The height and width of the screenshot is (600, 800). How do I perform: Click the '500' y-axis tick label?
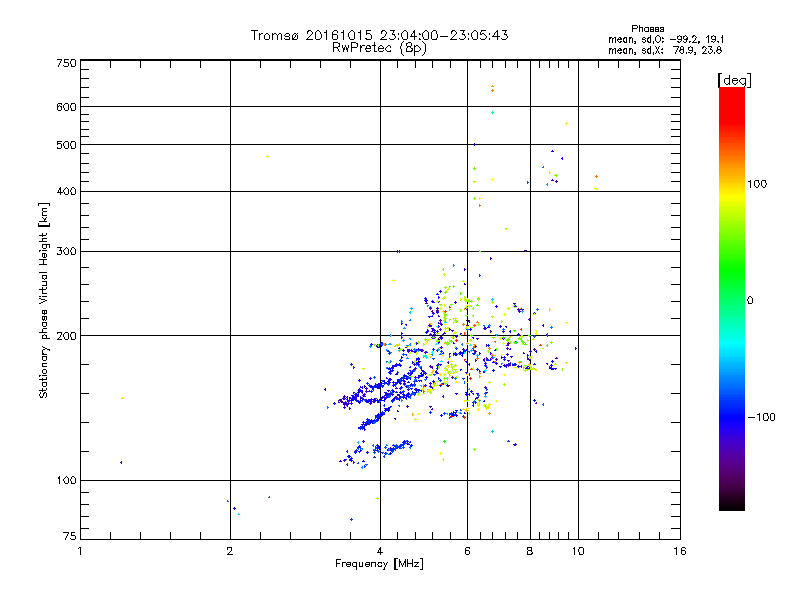tap(66, 145)
